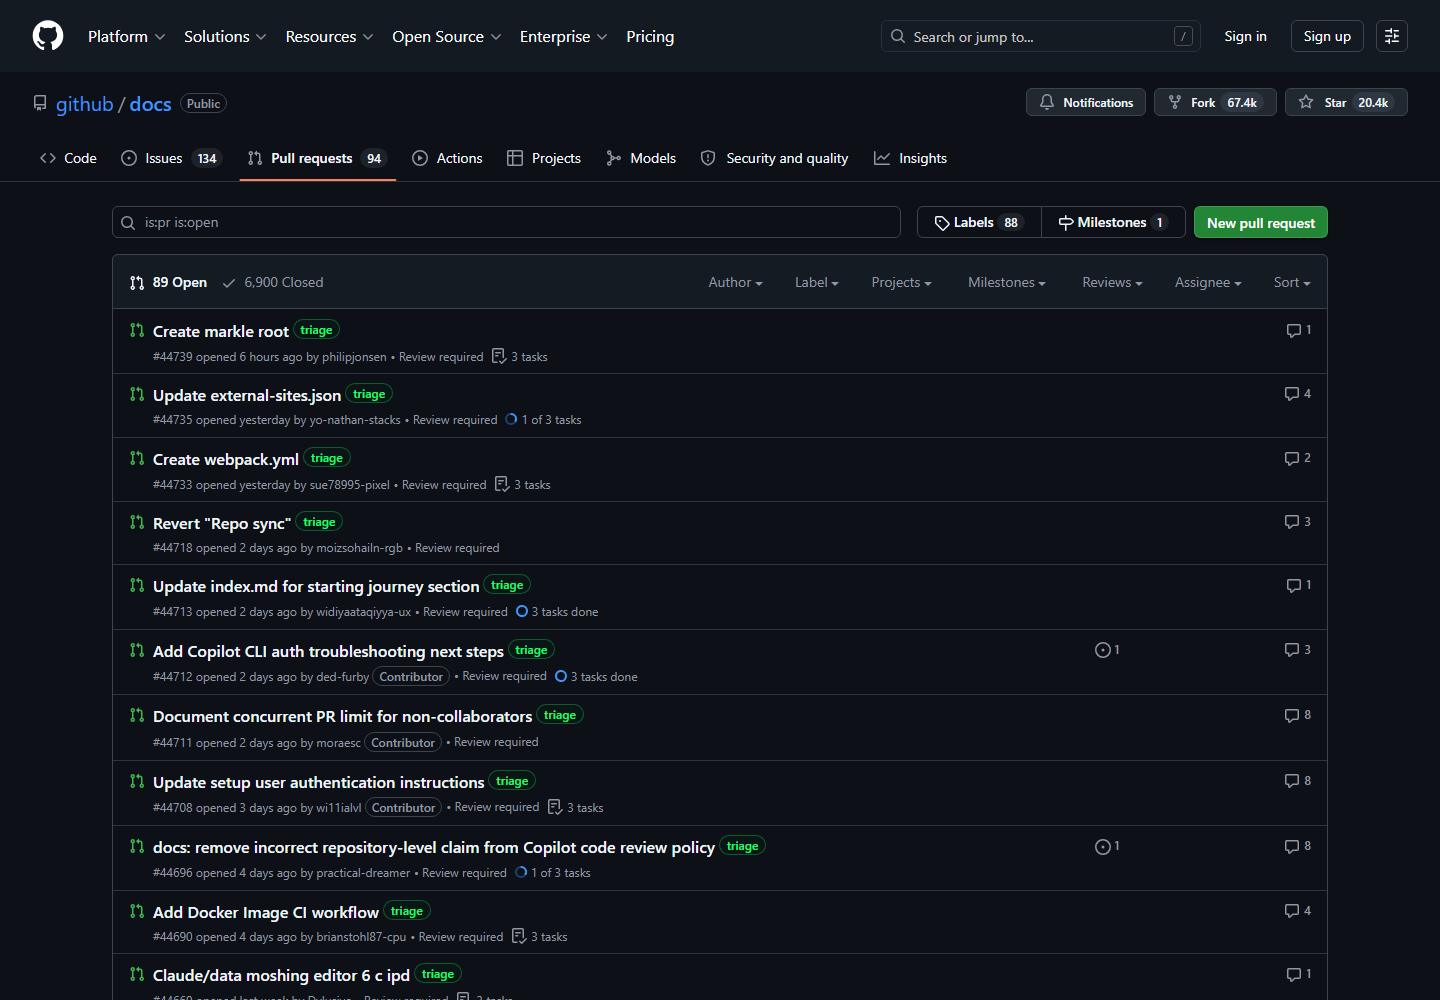This screenshot has width=1440, height=1000.
Task: Click tasks done icon for Copilot CLI auth PR
Action: [561, 676]
